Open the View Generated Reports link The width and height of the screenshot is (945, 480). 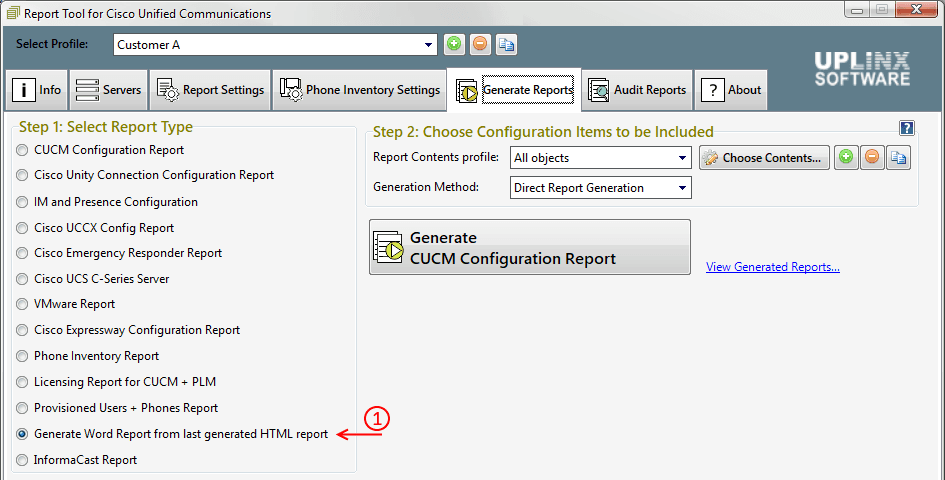click(773, 267)
